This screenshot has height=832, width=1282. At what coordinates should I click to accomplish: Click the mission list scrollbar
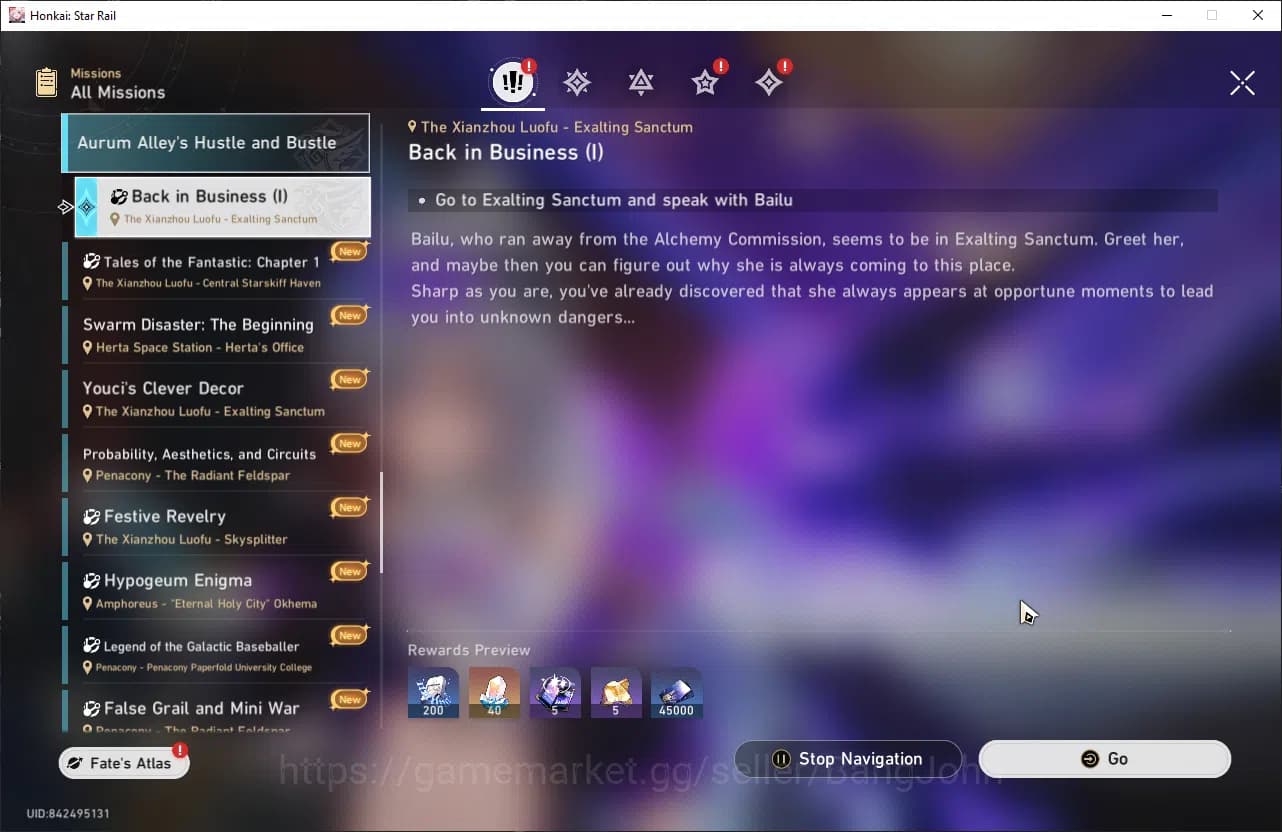point(381,520)
